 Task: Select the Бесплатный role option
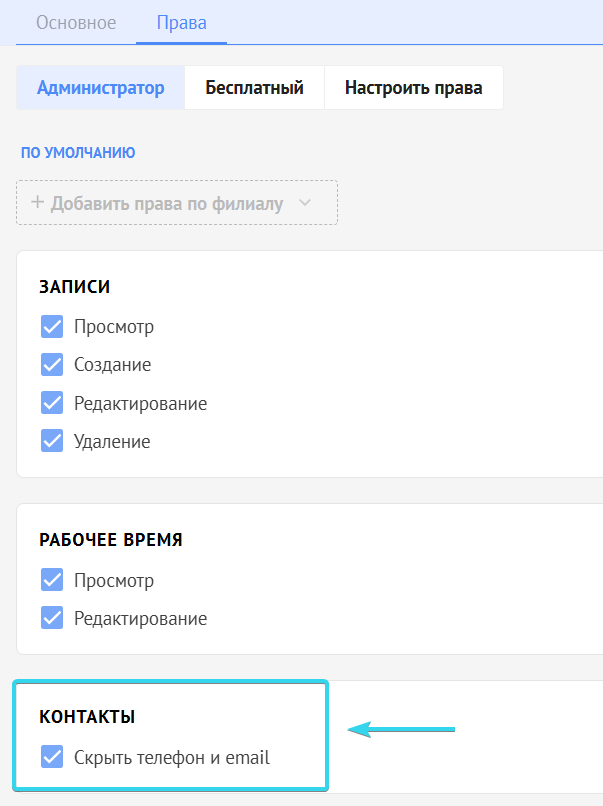(x=254, y=87)
